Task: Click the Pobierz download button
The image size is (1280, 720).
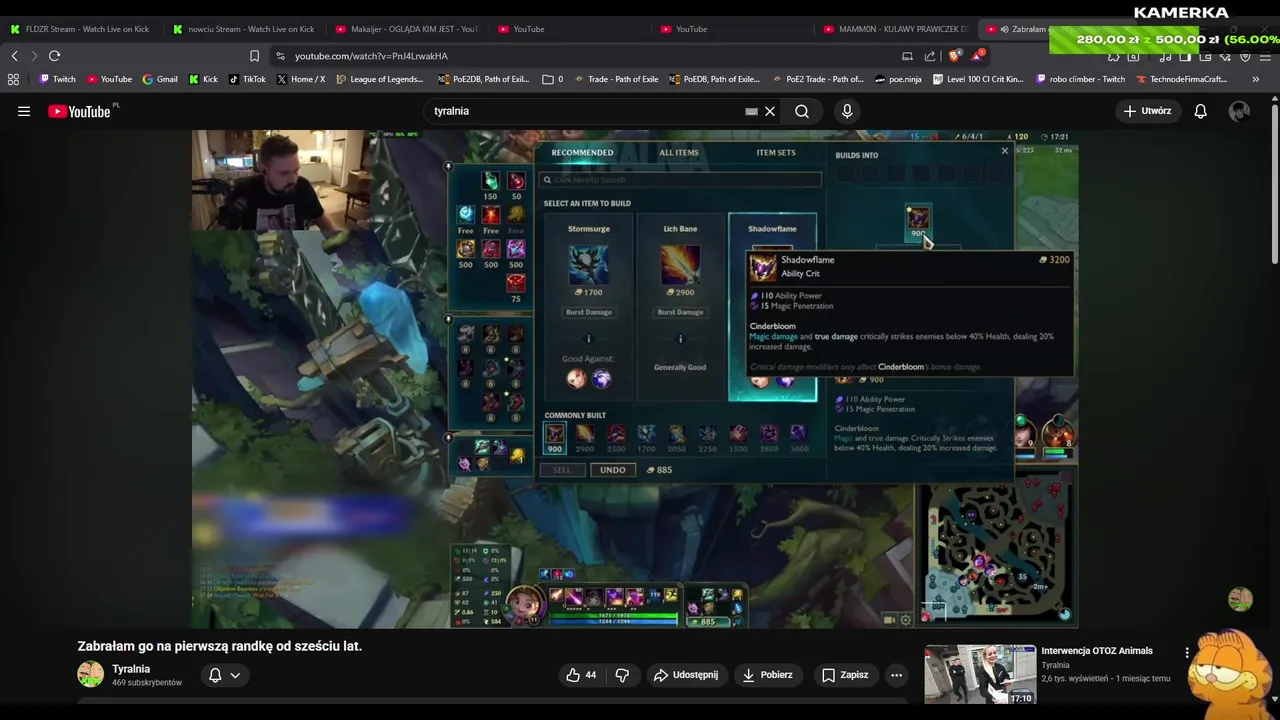Action: click(x=767, y=675)
